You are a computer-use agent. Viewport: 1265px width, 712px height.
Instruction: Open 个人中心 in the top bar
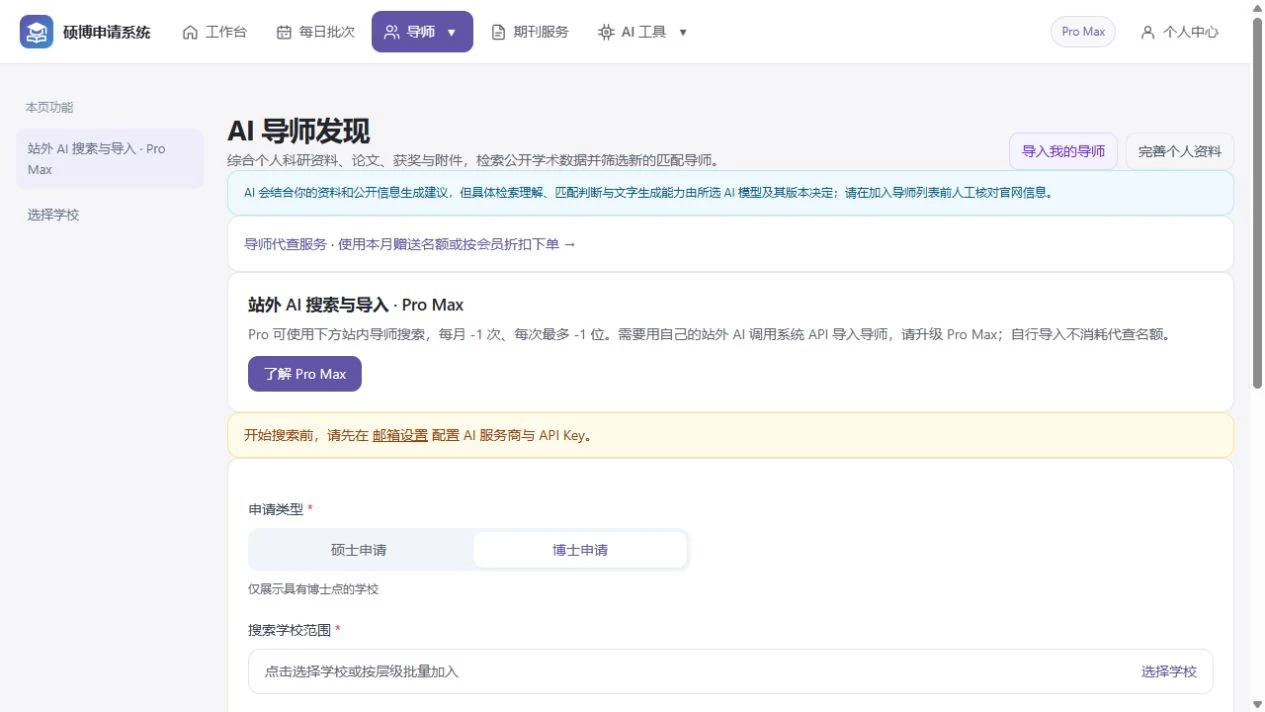point(1179,32)
